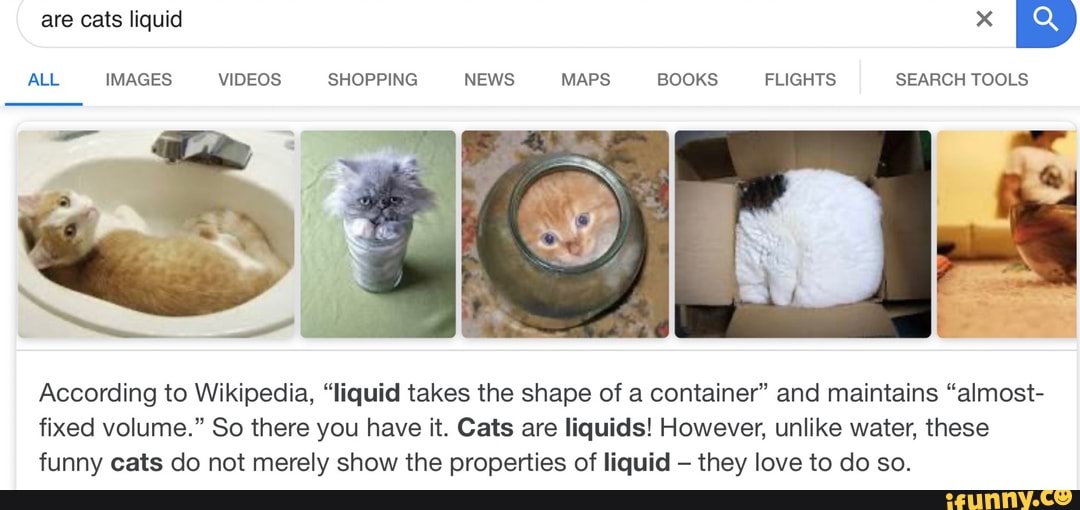Screen dimensions: 1080x510
Task: Expand SEARCH TOOLS options
Action: point(962,80)
